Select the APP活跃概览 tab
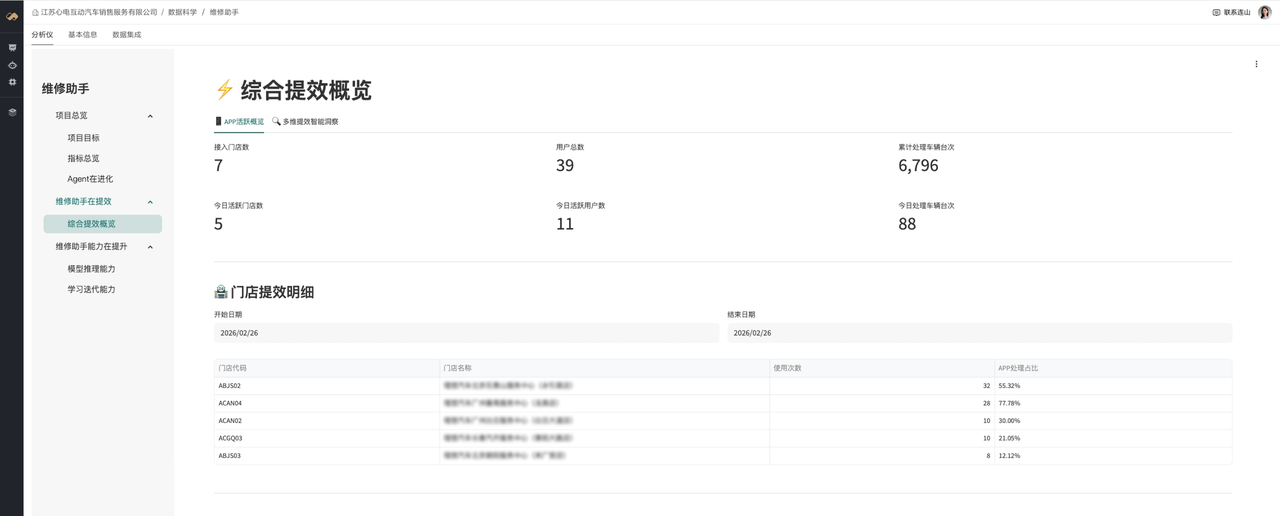 click(x=239, y=121)
